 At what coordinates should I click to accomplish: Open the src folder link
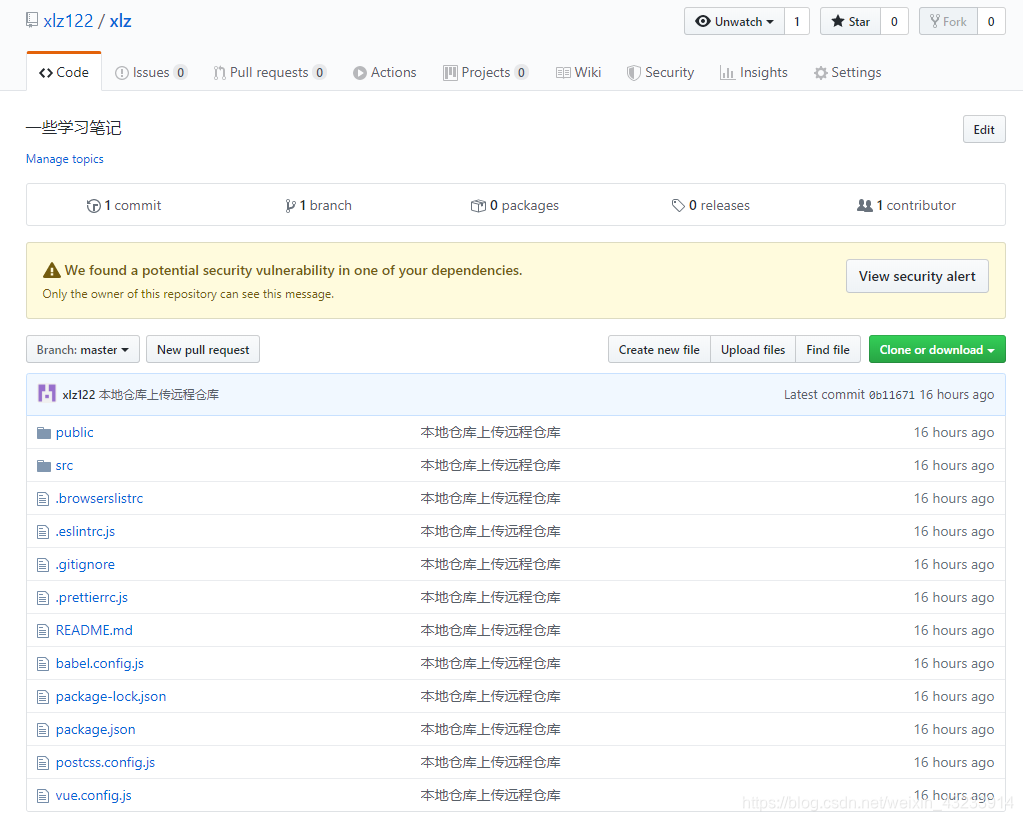(65, 465)
